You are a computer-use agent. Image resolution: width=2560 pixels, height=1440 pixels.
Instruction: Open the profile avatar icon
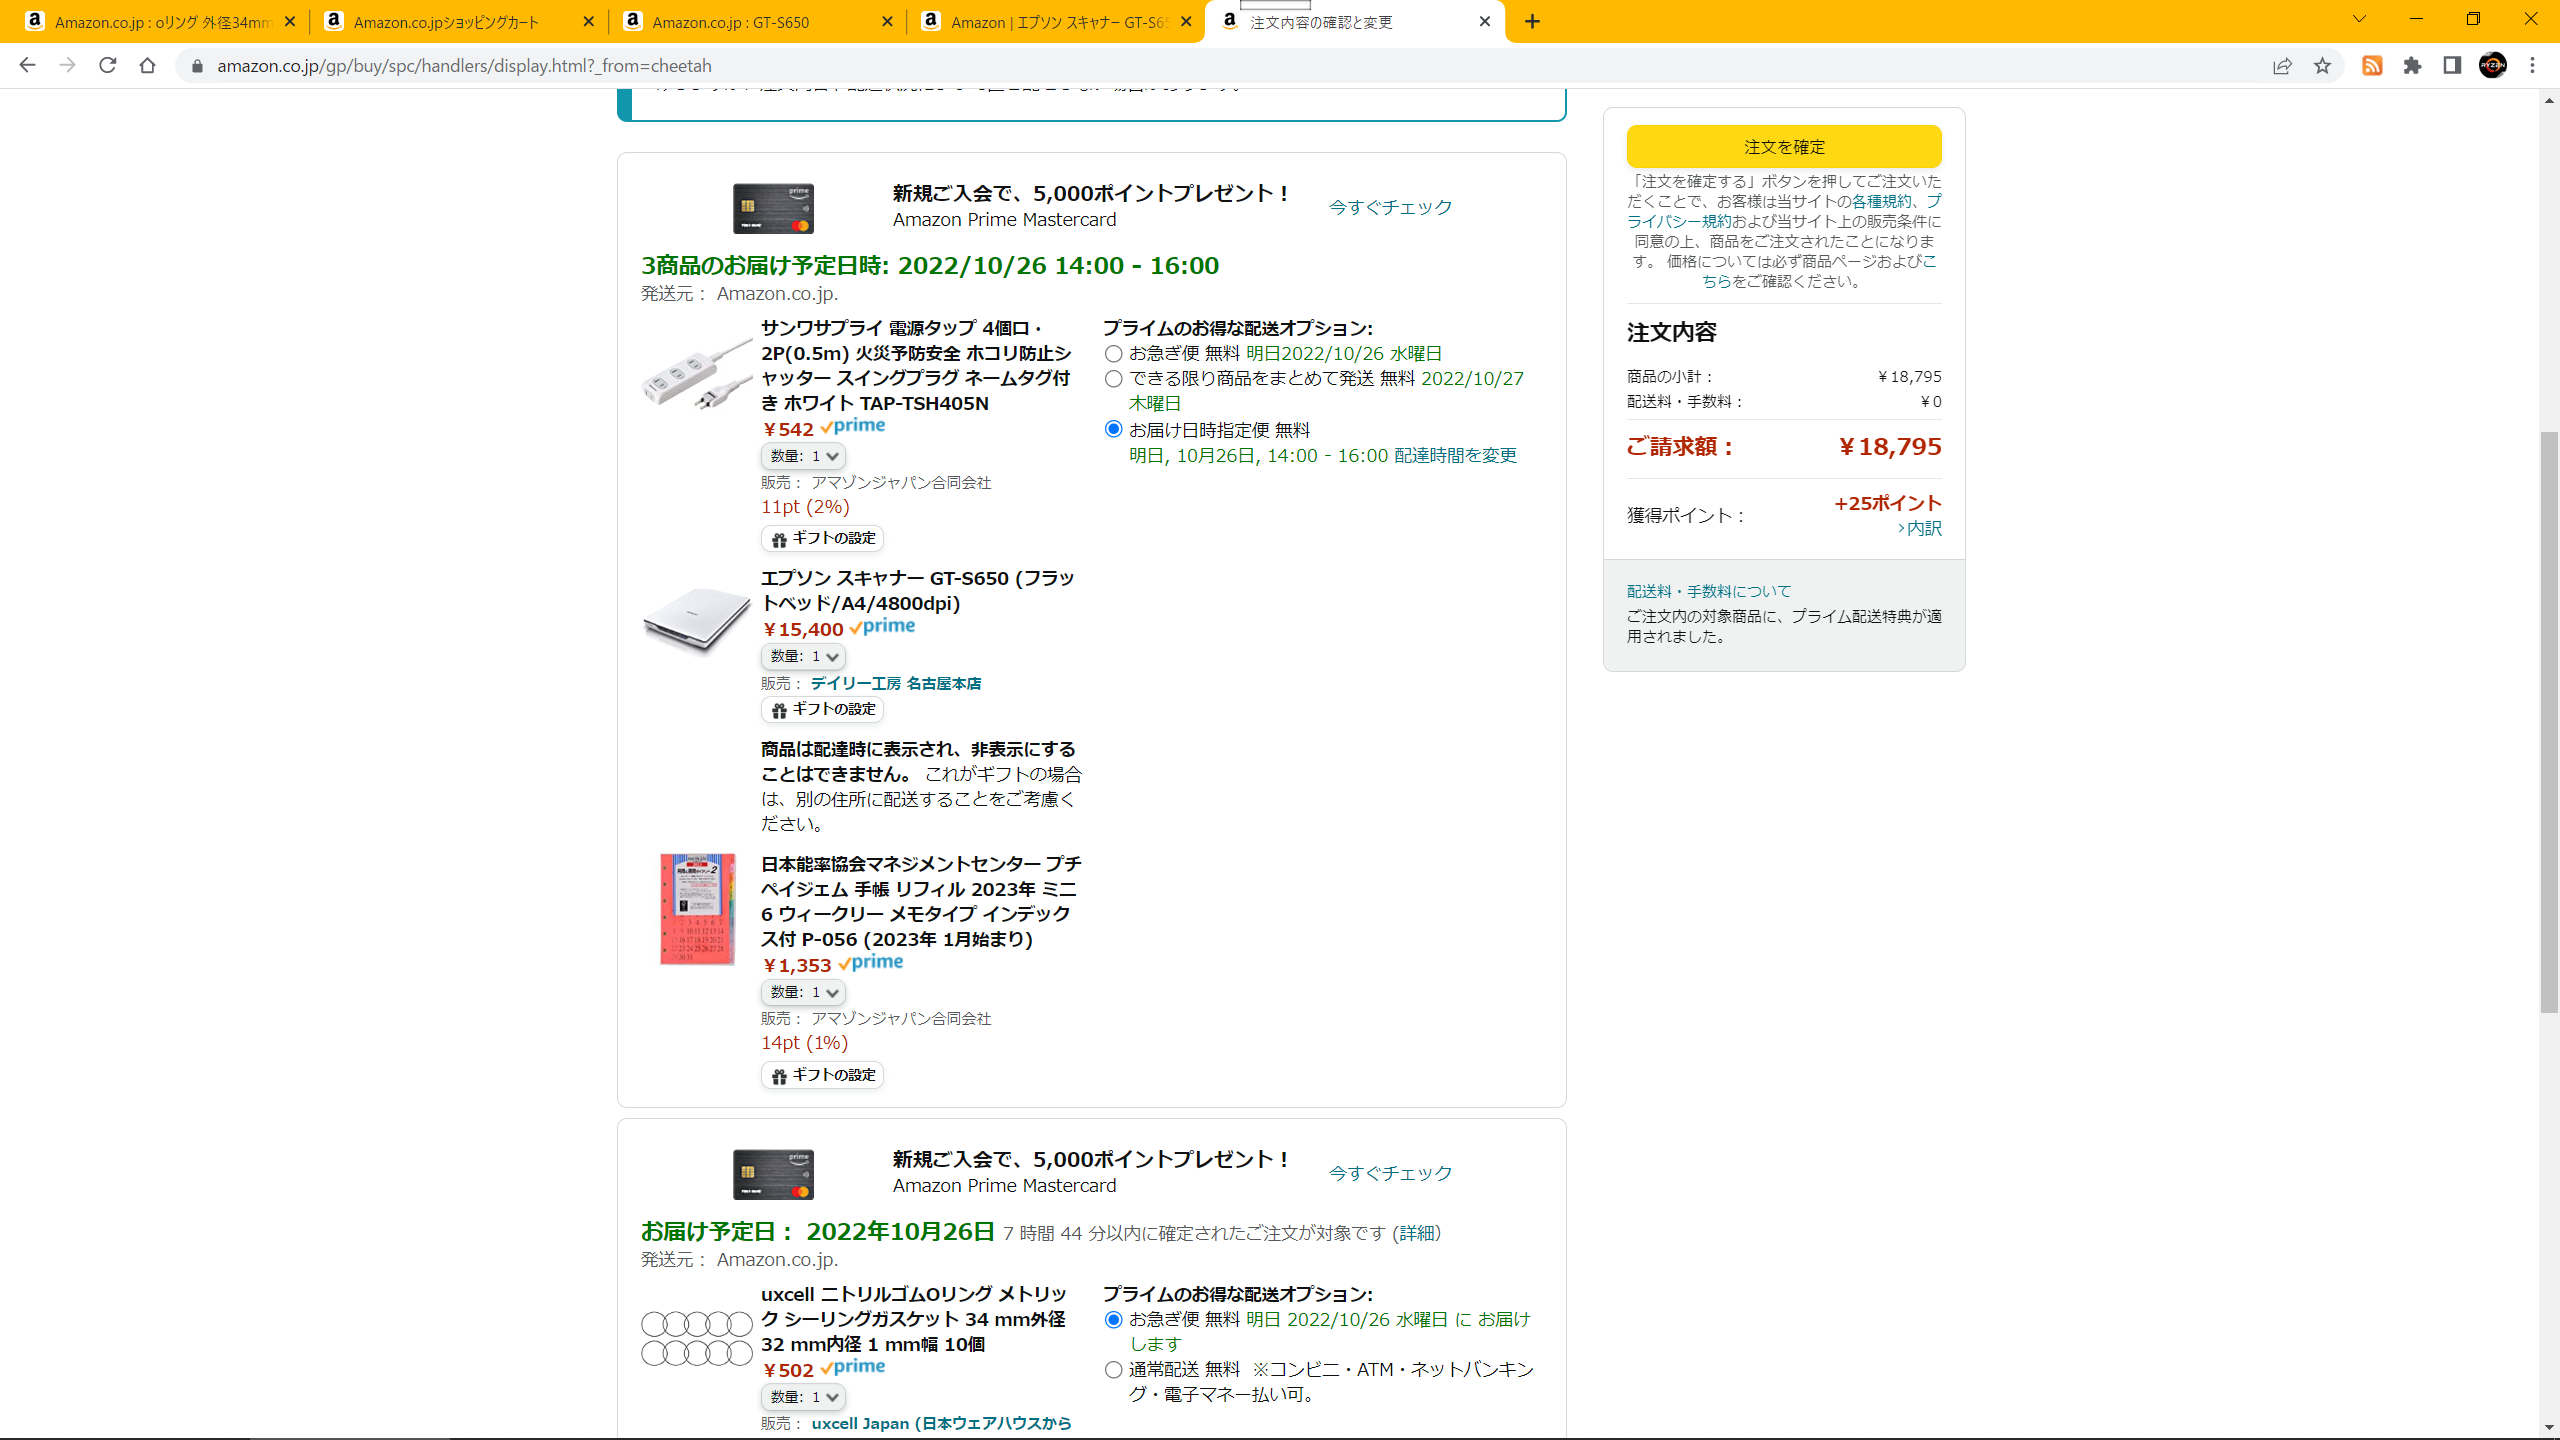2492,66
